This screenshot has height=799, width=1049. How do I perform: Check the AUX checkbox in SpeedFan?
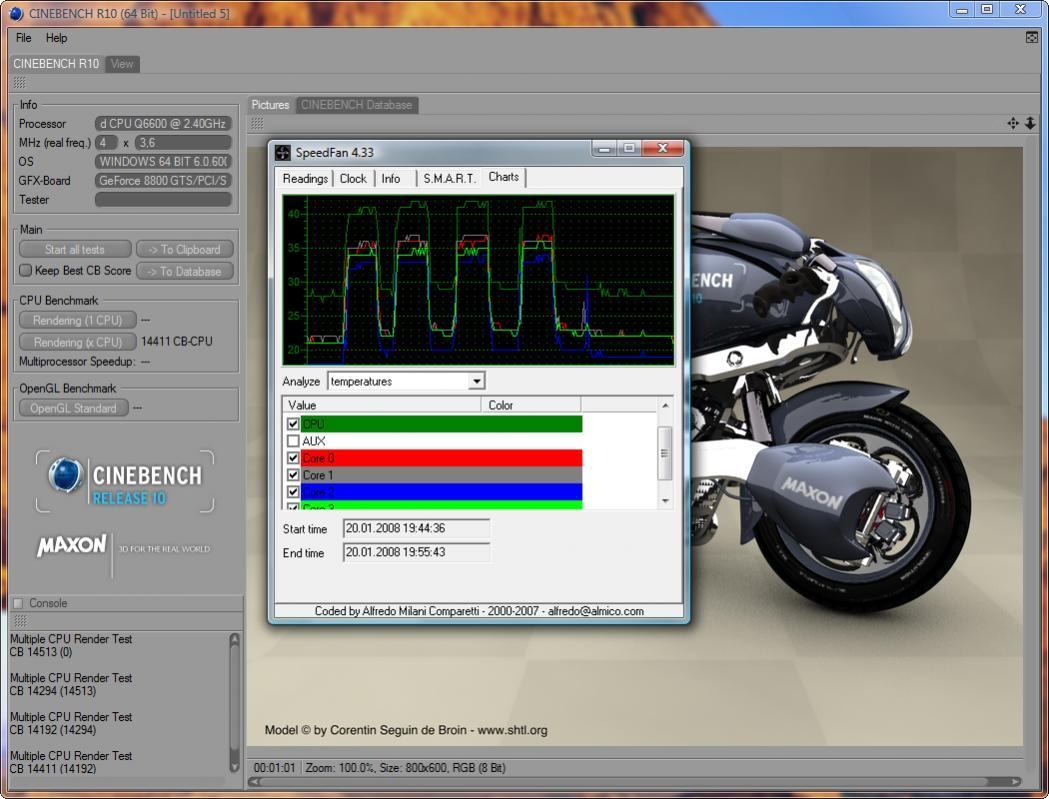point(293,441)
